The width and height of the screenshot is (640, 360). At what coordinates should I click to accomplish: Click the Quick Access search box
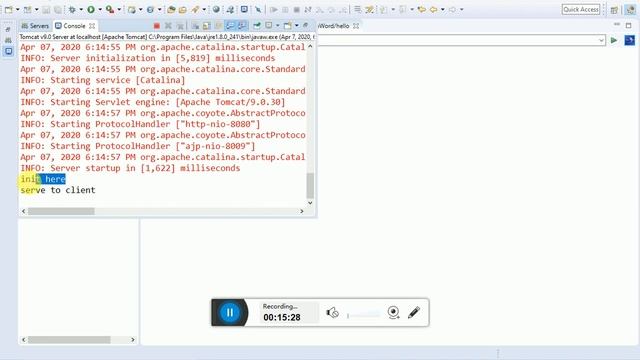[x=581, y=9]
